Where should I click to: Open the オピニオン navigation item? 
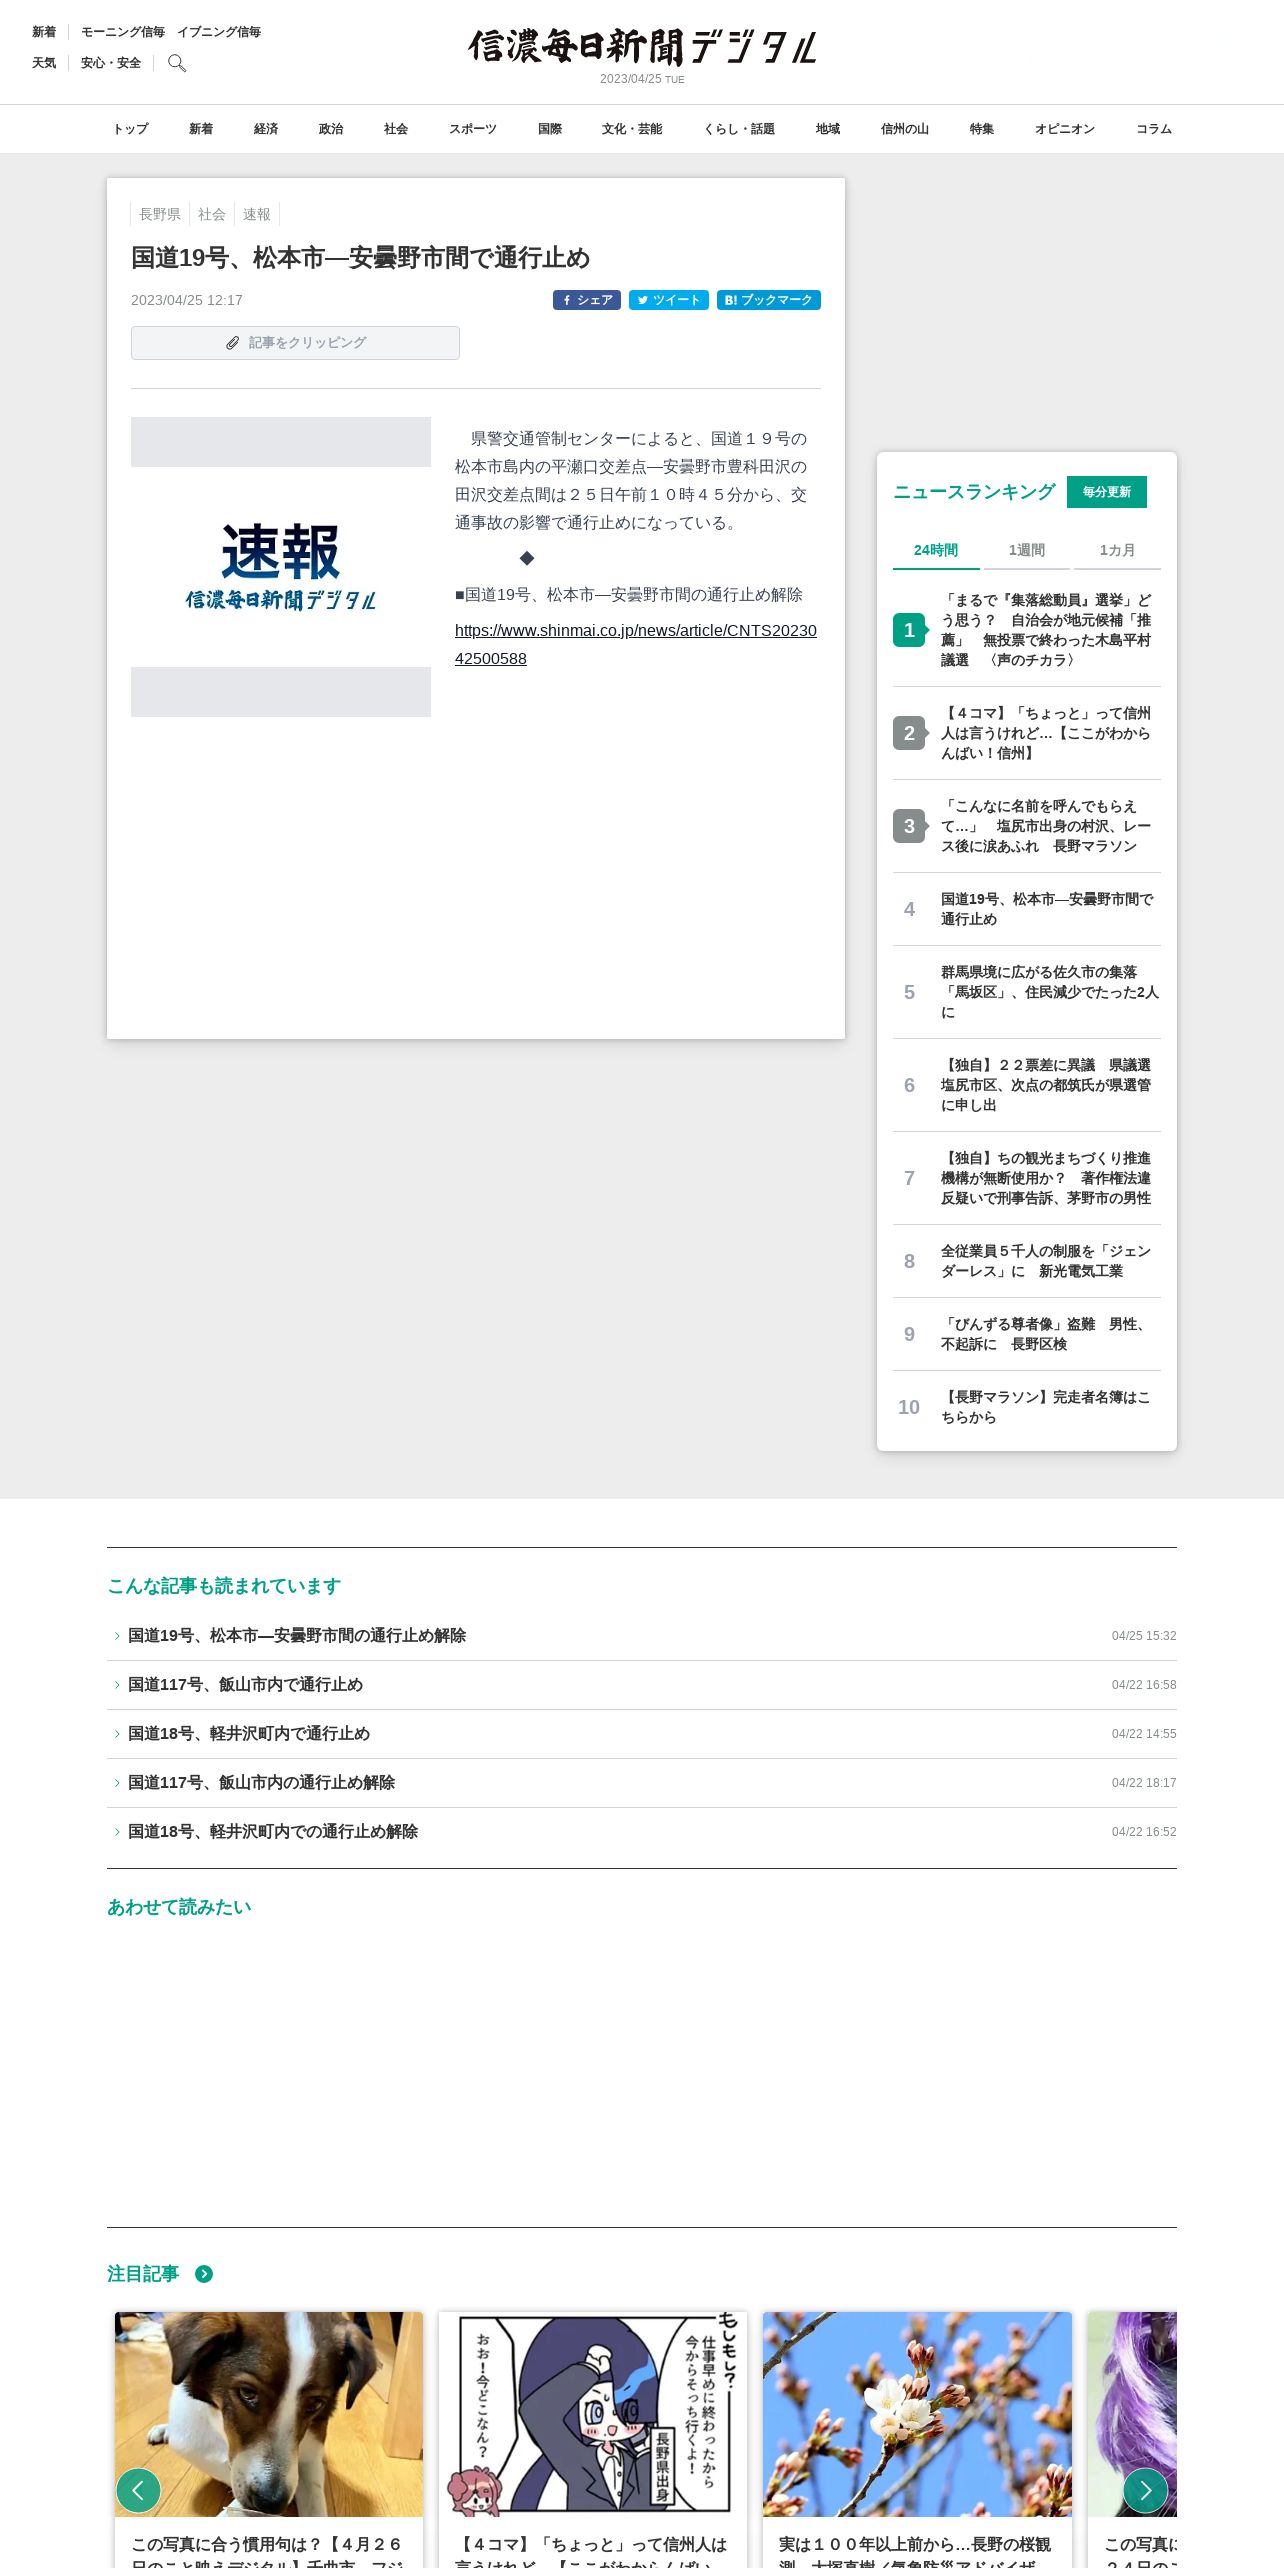(1065, 129)
